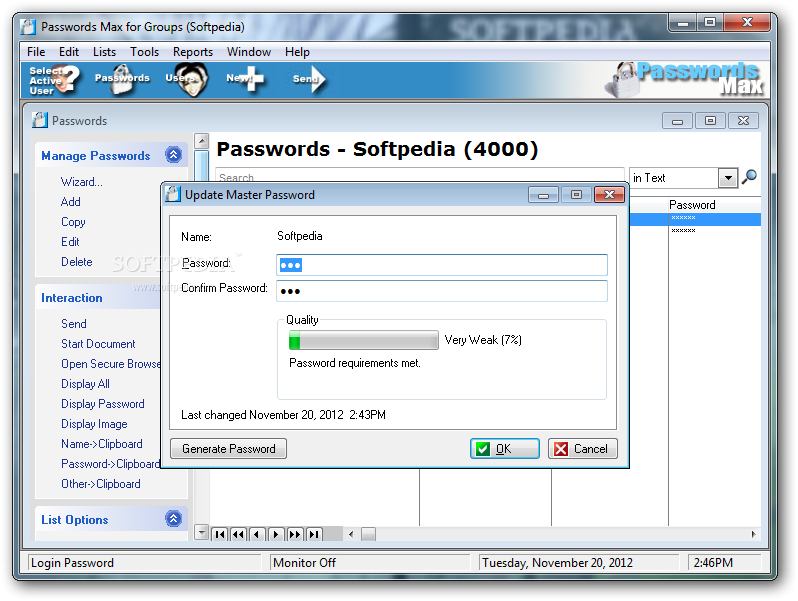Open the Window menu
The width and height of the screenshot is (798, 601).
click(249, 52)
